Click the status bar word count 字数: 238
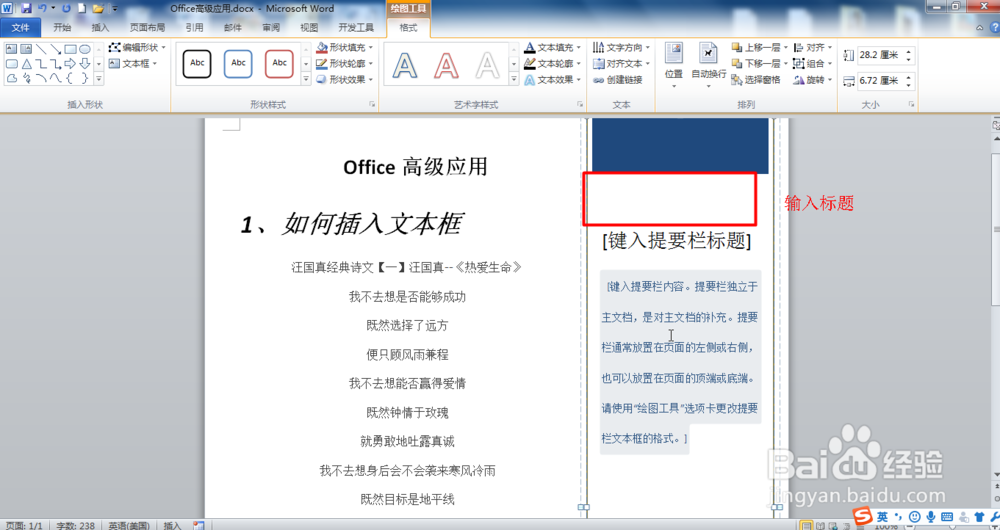The height and width of the screenshot is (530, 1000). (75, 526)
